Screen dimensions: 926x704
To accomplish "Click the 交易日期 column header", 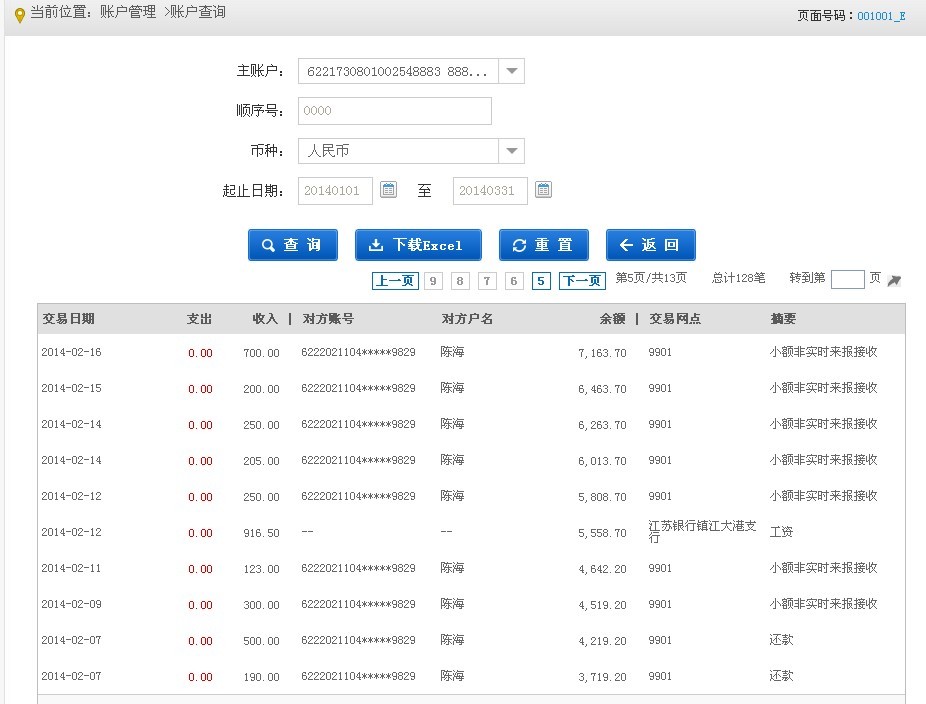I will [x=68, y=319].
